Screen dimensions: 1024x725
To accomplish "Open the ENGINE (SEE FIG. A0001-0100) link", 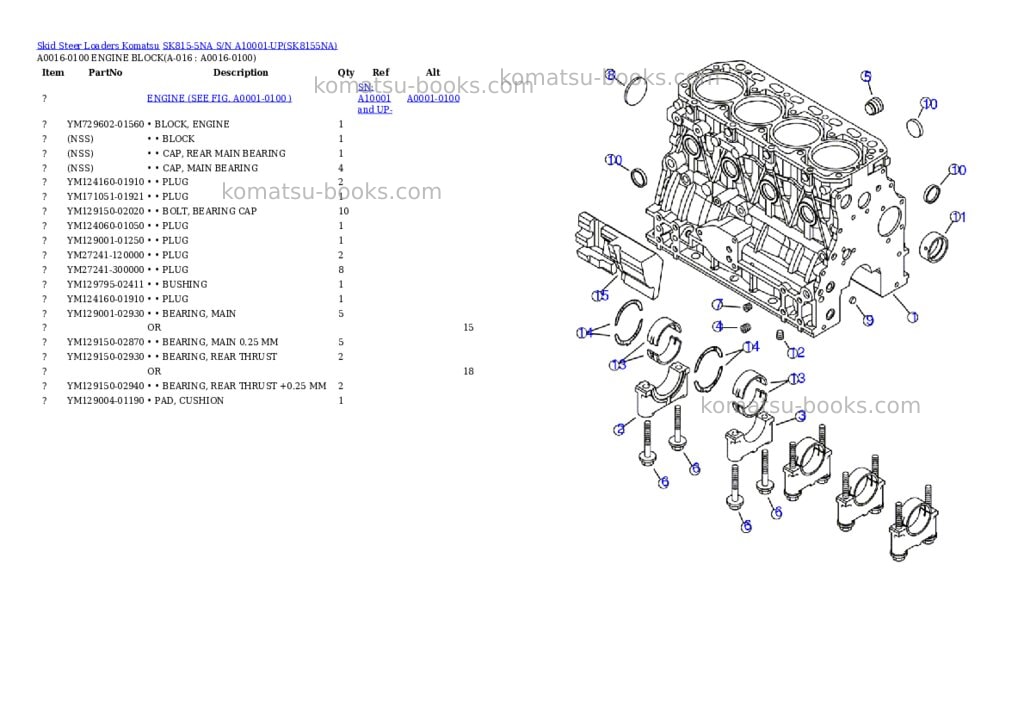I will point(219,99).
